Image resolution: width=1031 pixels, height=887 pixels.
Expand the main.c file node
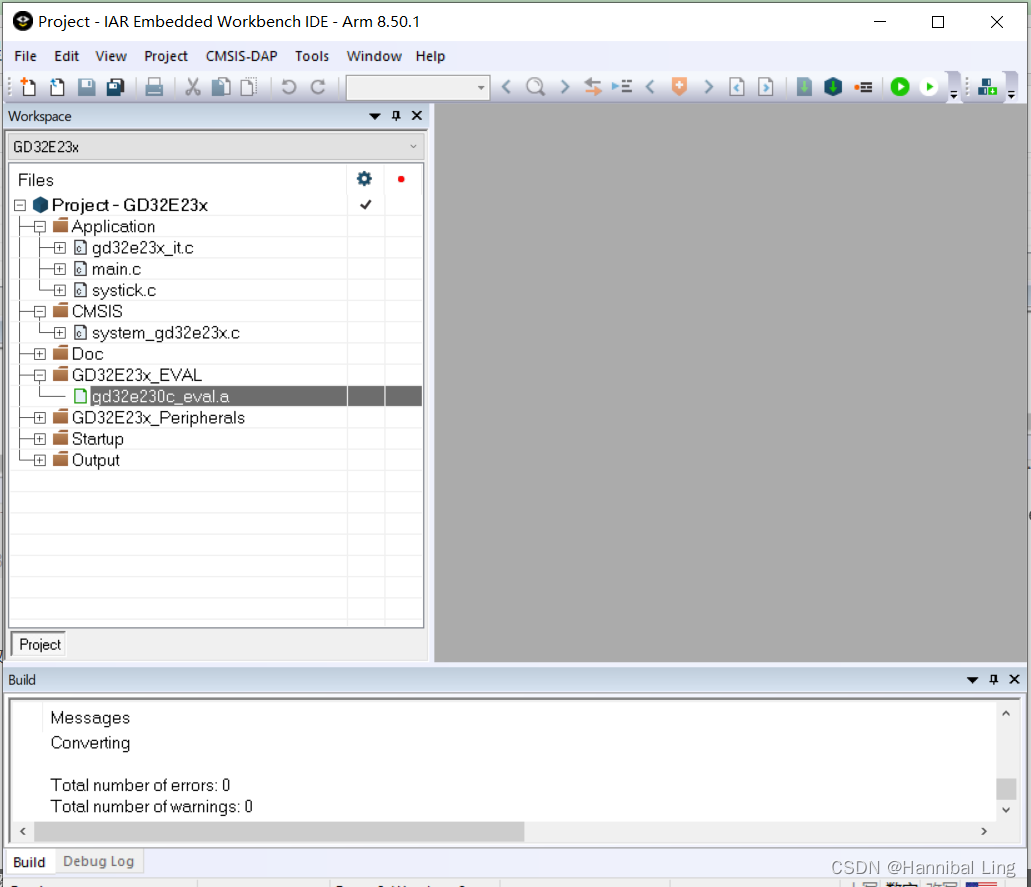tap(60, 269)
